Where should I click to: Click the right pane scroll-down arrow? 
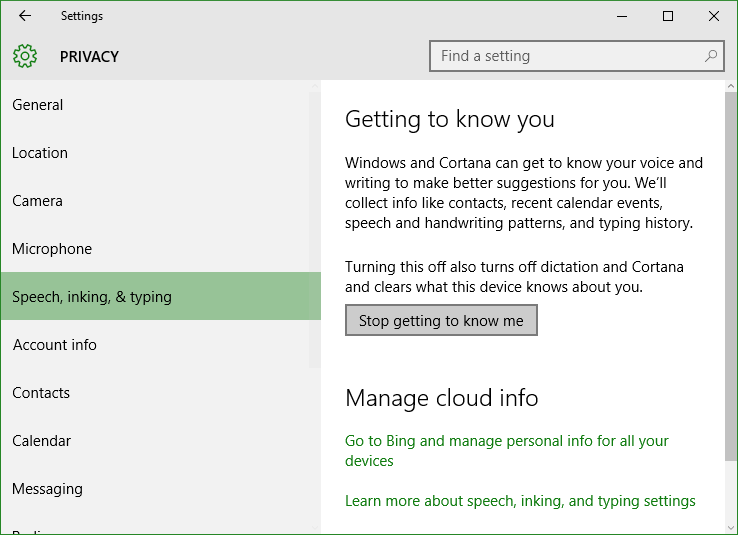pos(730,527)
